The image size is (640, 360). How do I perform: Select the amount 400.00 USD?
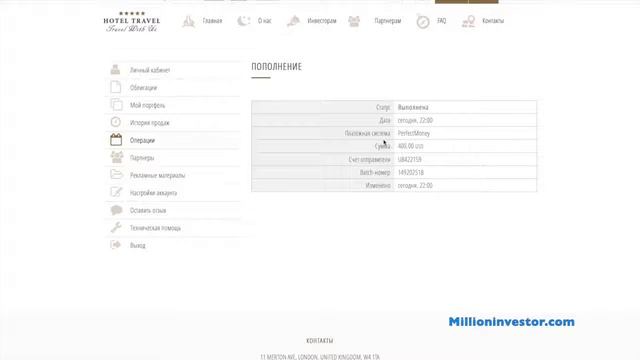click(x=411, y=146)
